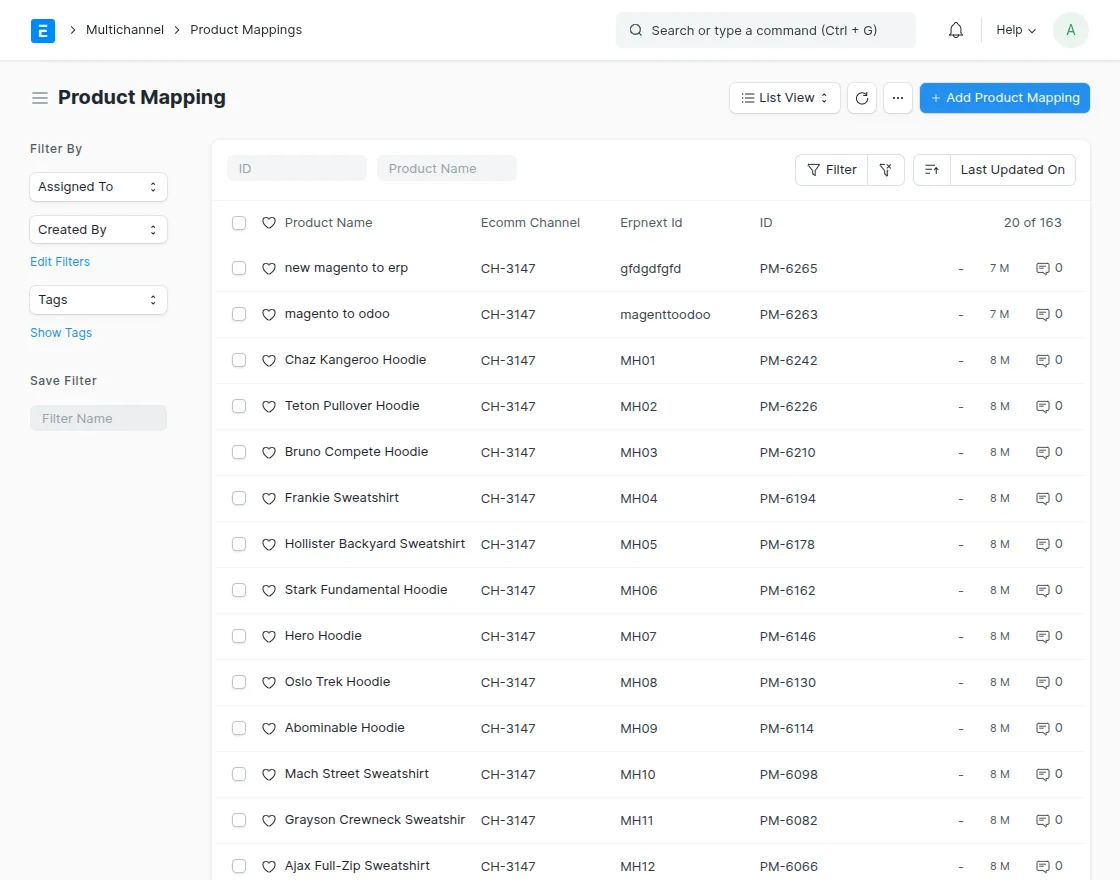Click the refresh list icon
This screenshot has height=880, width=1120.
pos(862,98)
